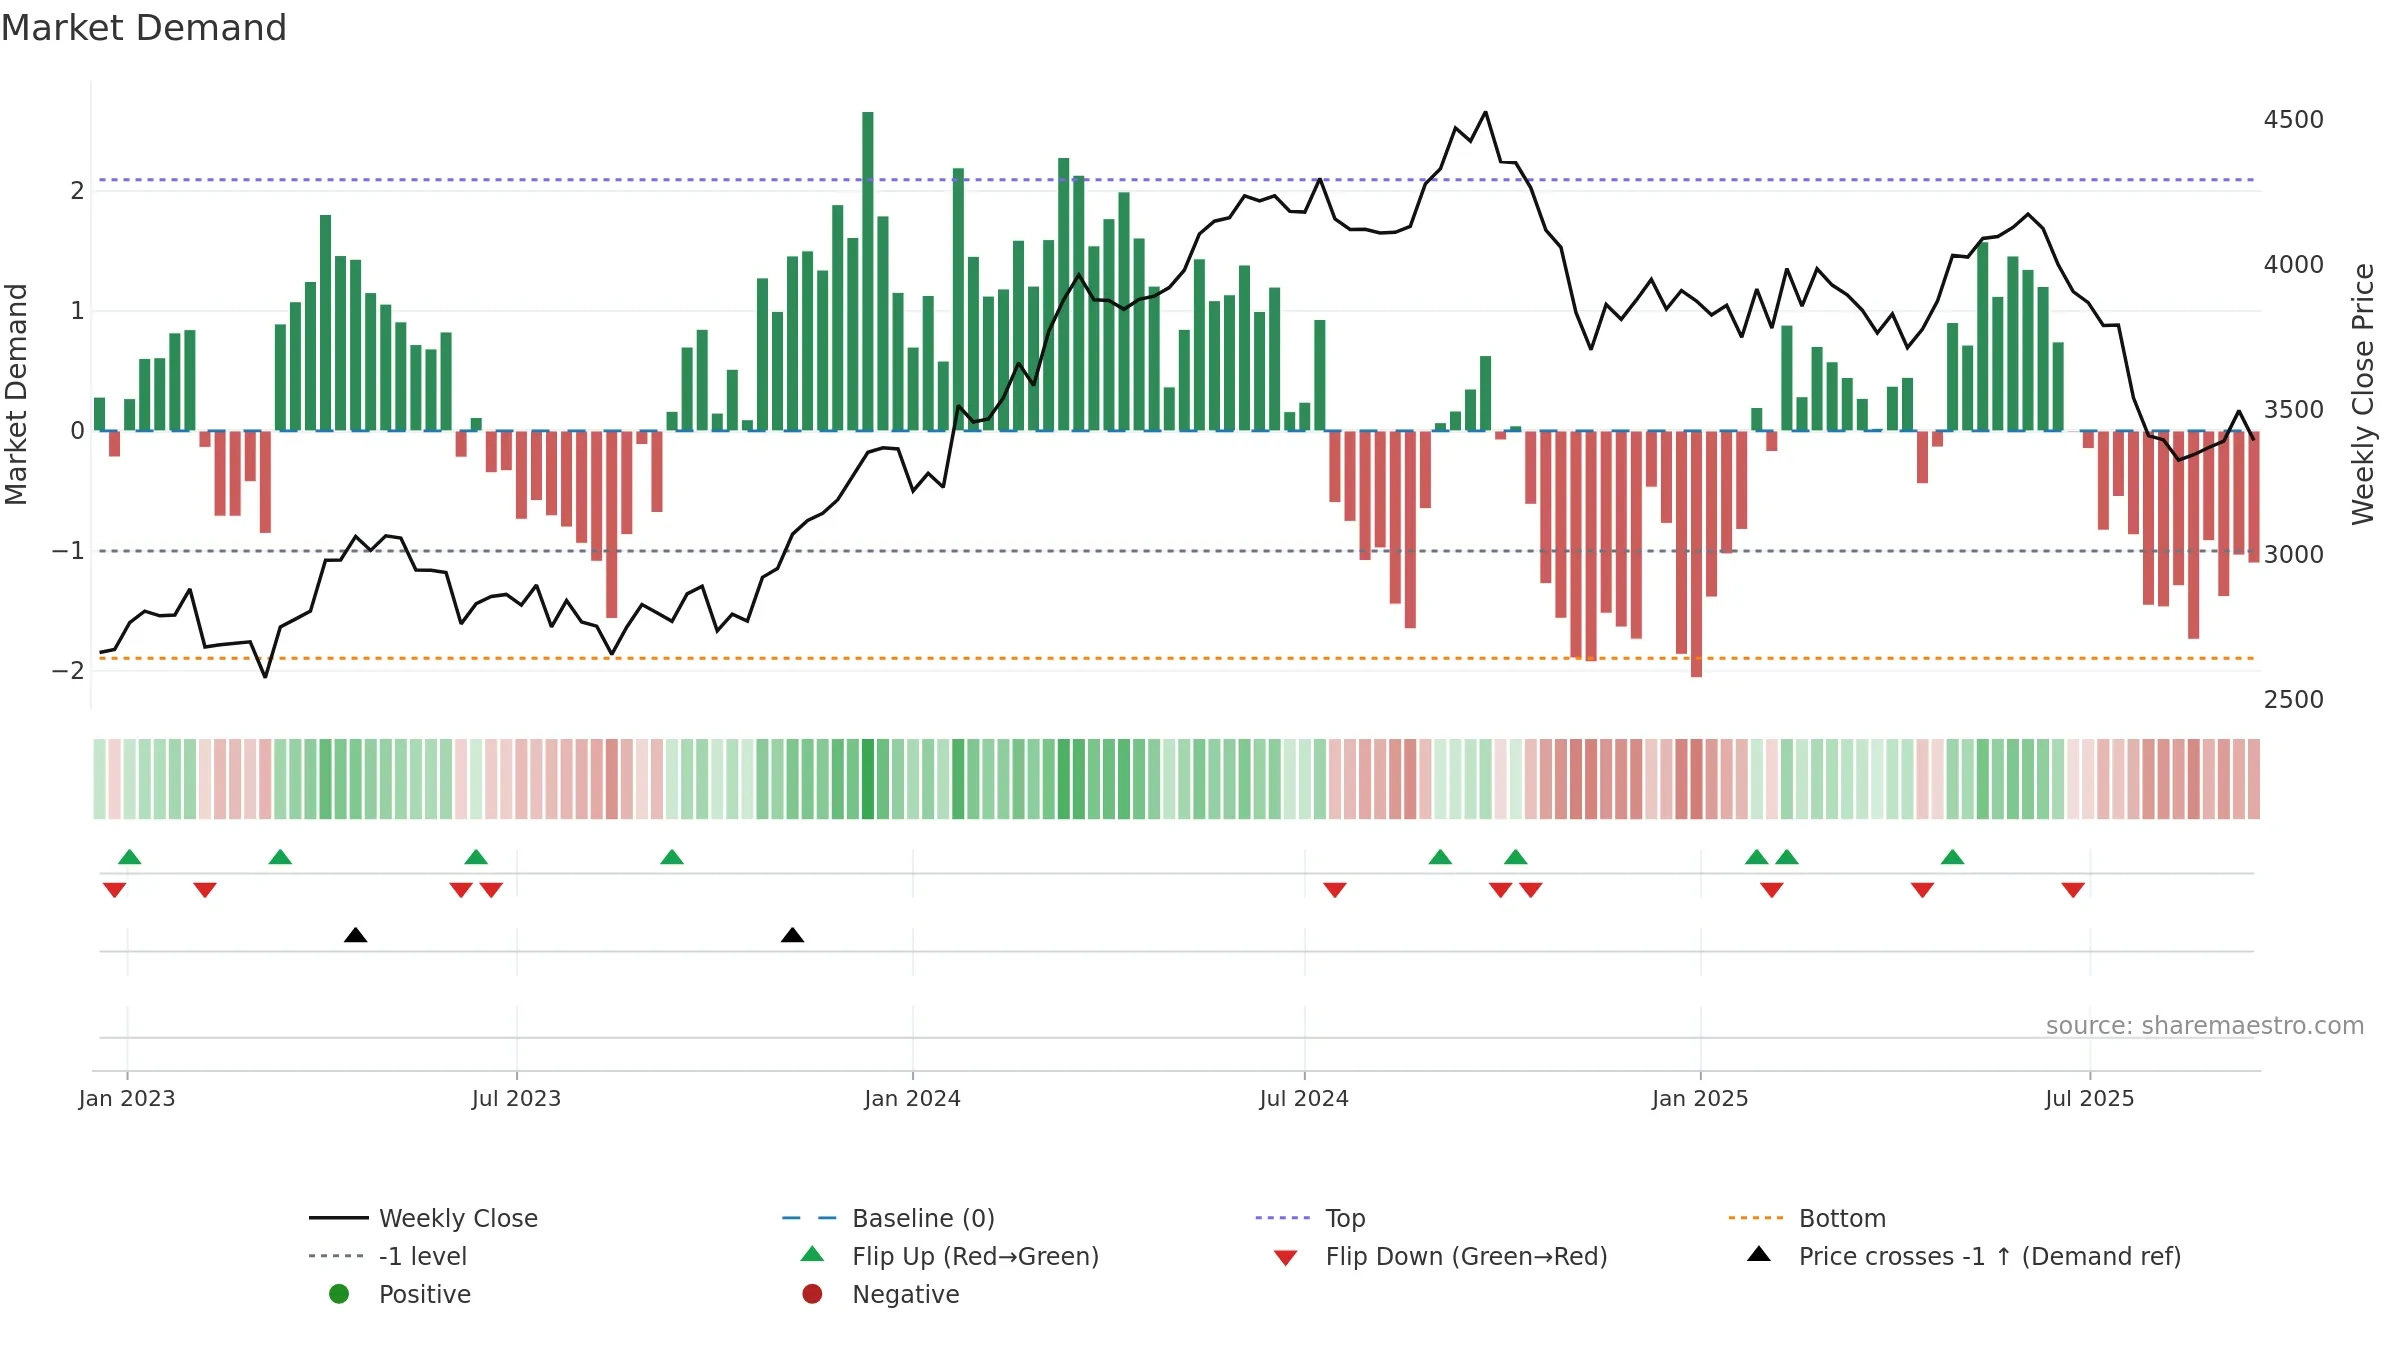Click the 4000 price axis tick label
The image size is (2400, 1350).
pyautogui.click(x=2294, y=265)
